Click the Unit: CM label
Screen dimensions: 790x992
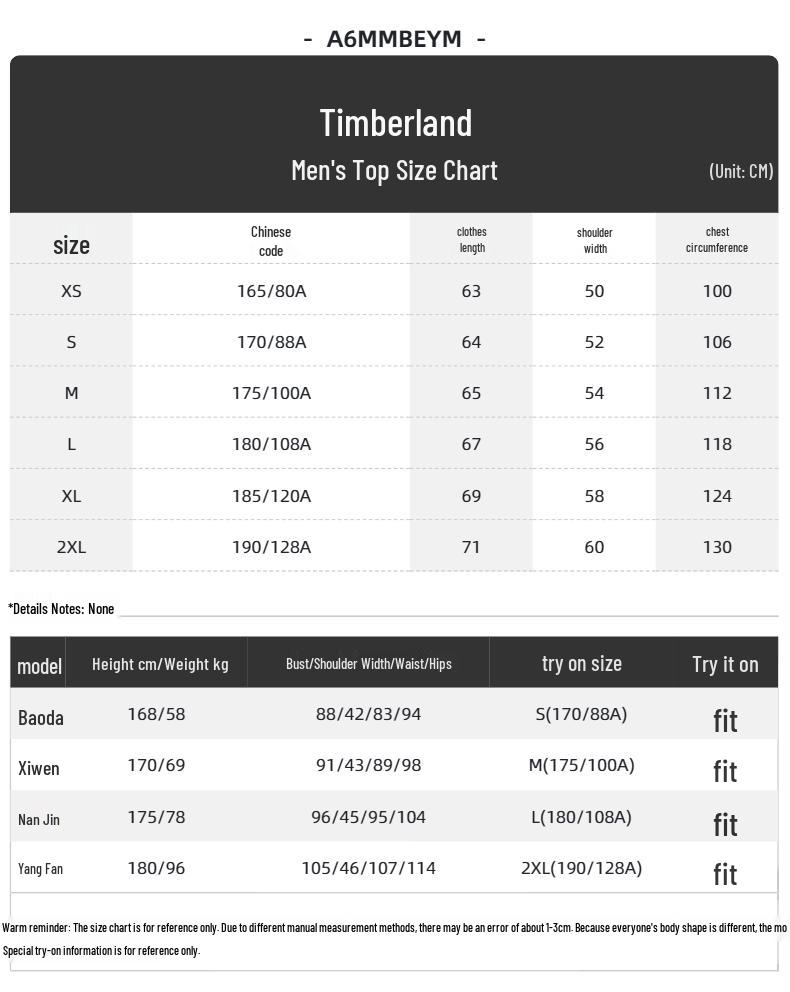741,171
